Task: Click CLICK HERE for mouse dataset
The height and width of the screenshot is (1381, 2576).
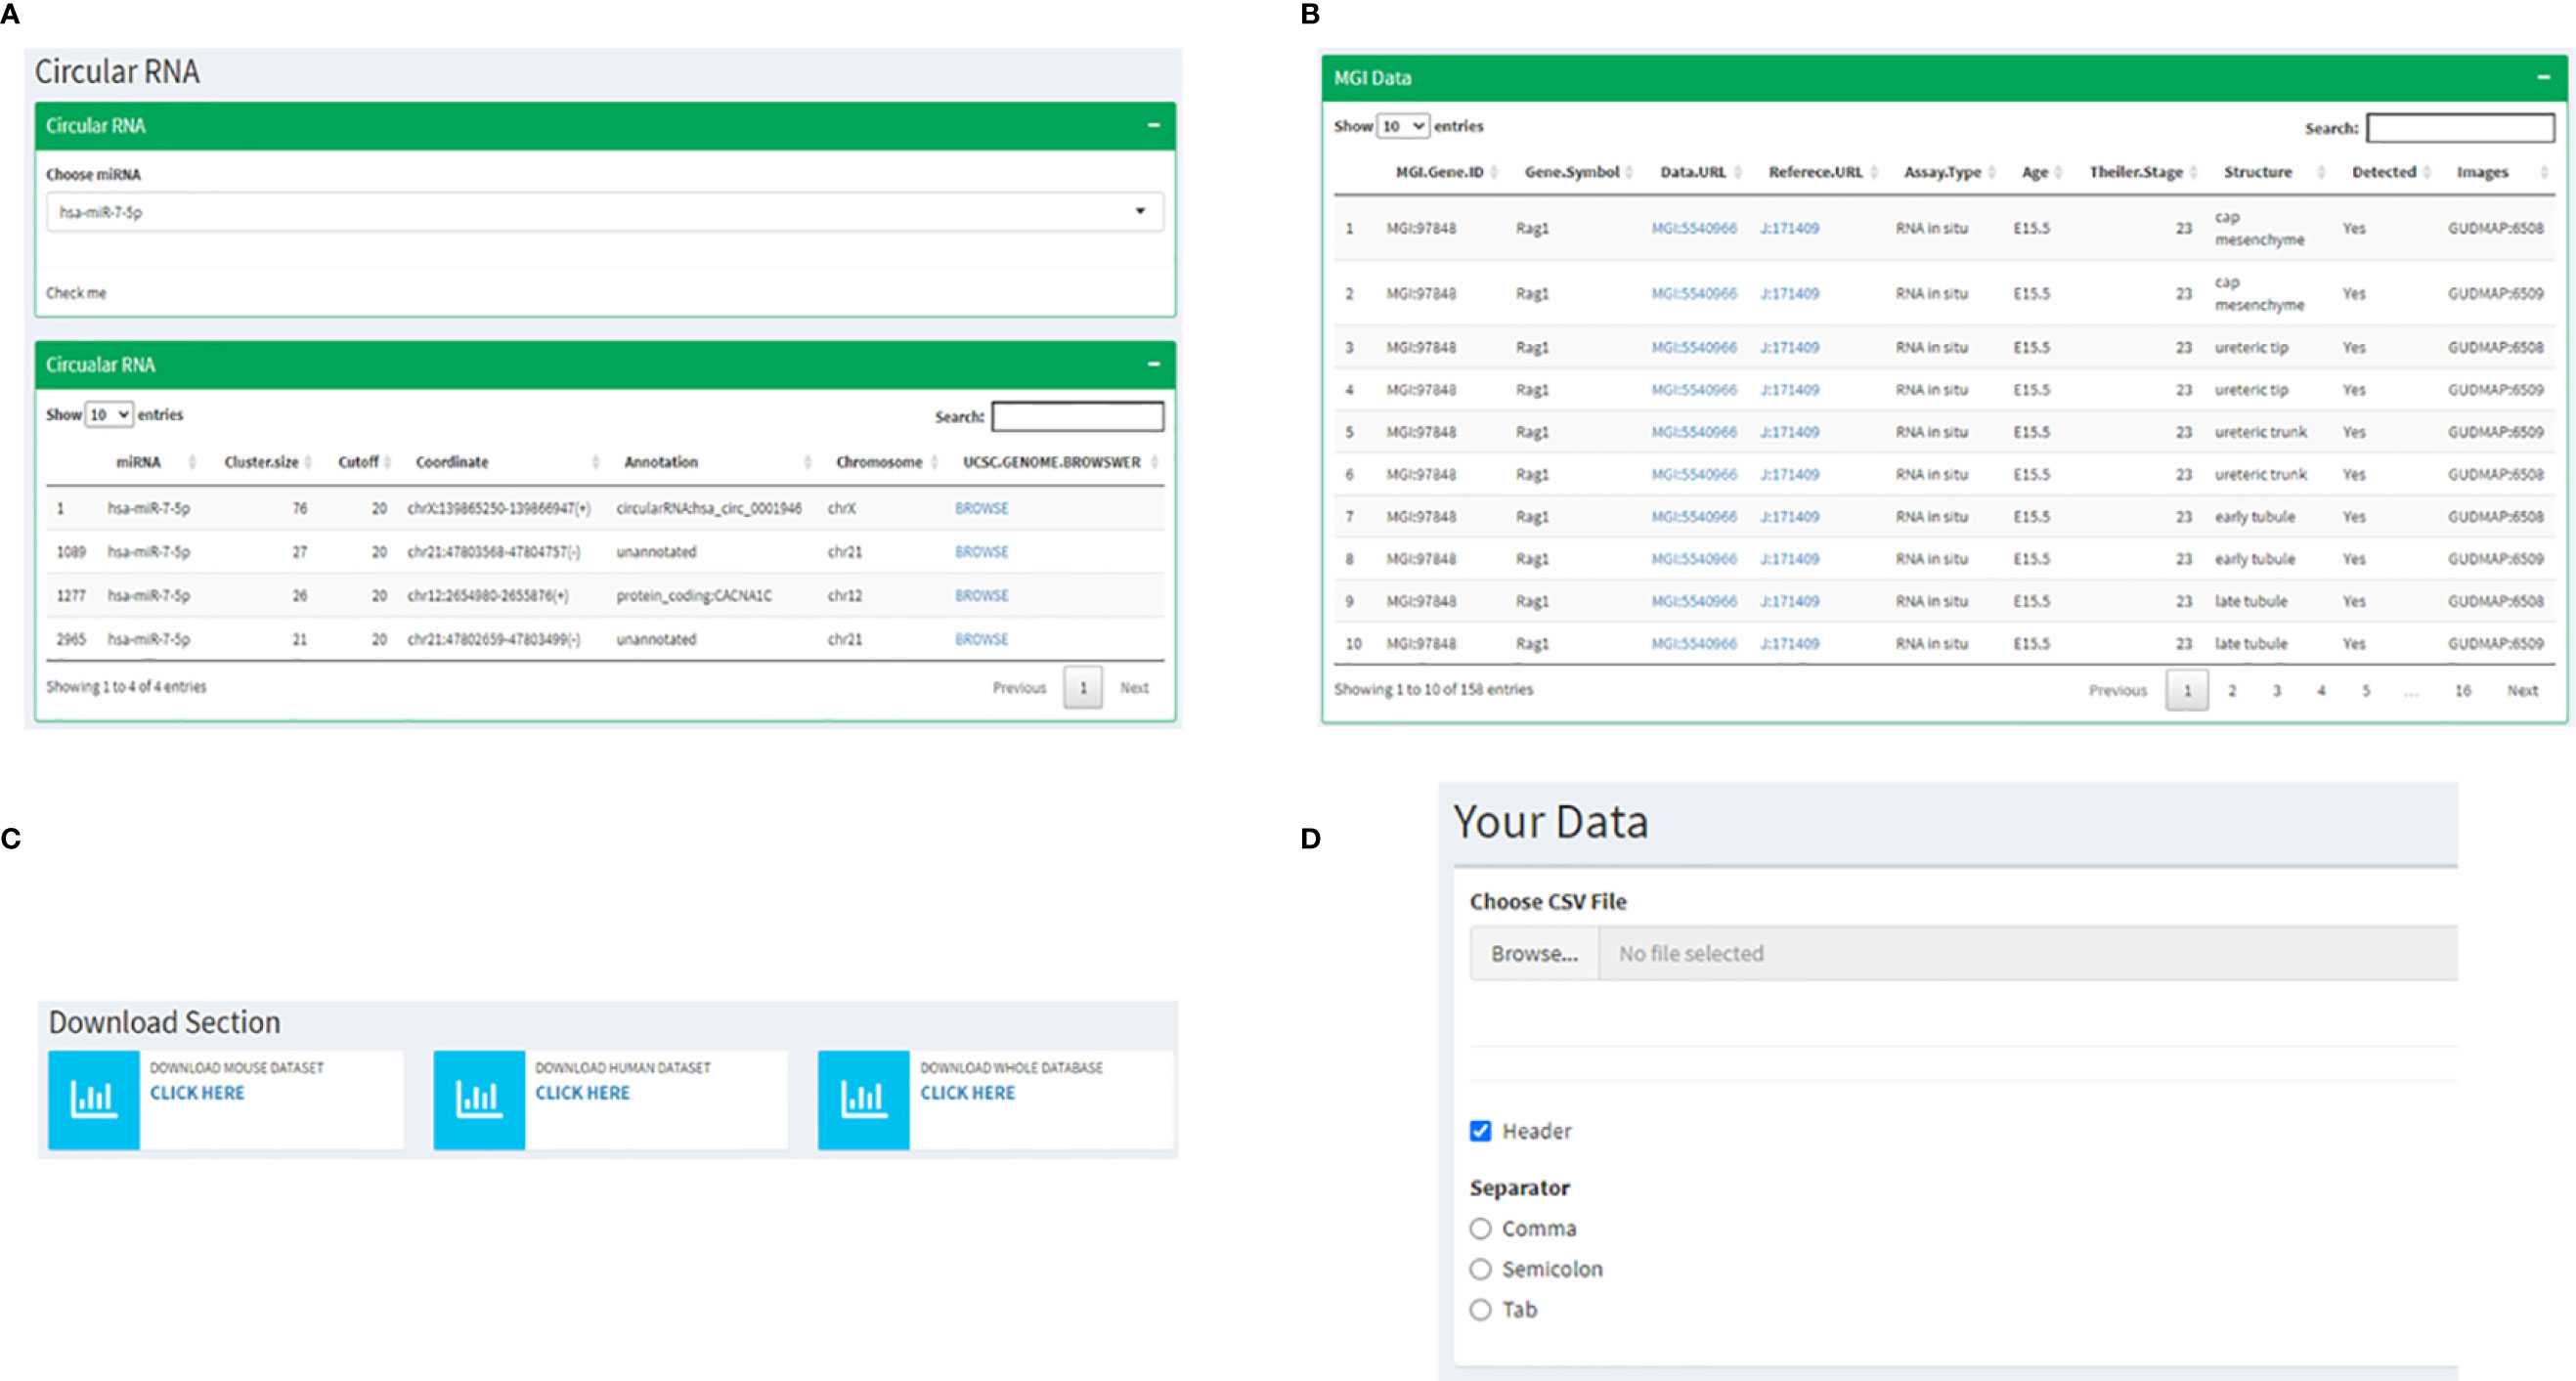Action: (x=197, y=1093)
